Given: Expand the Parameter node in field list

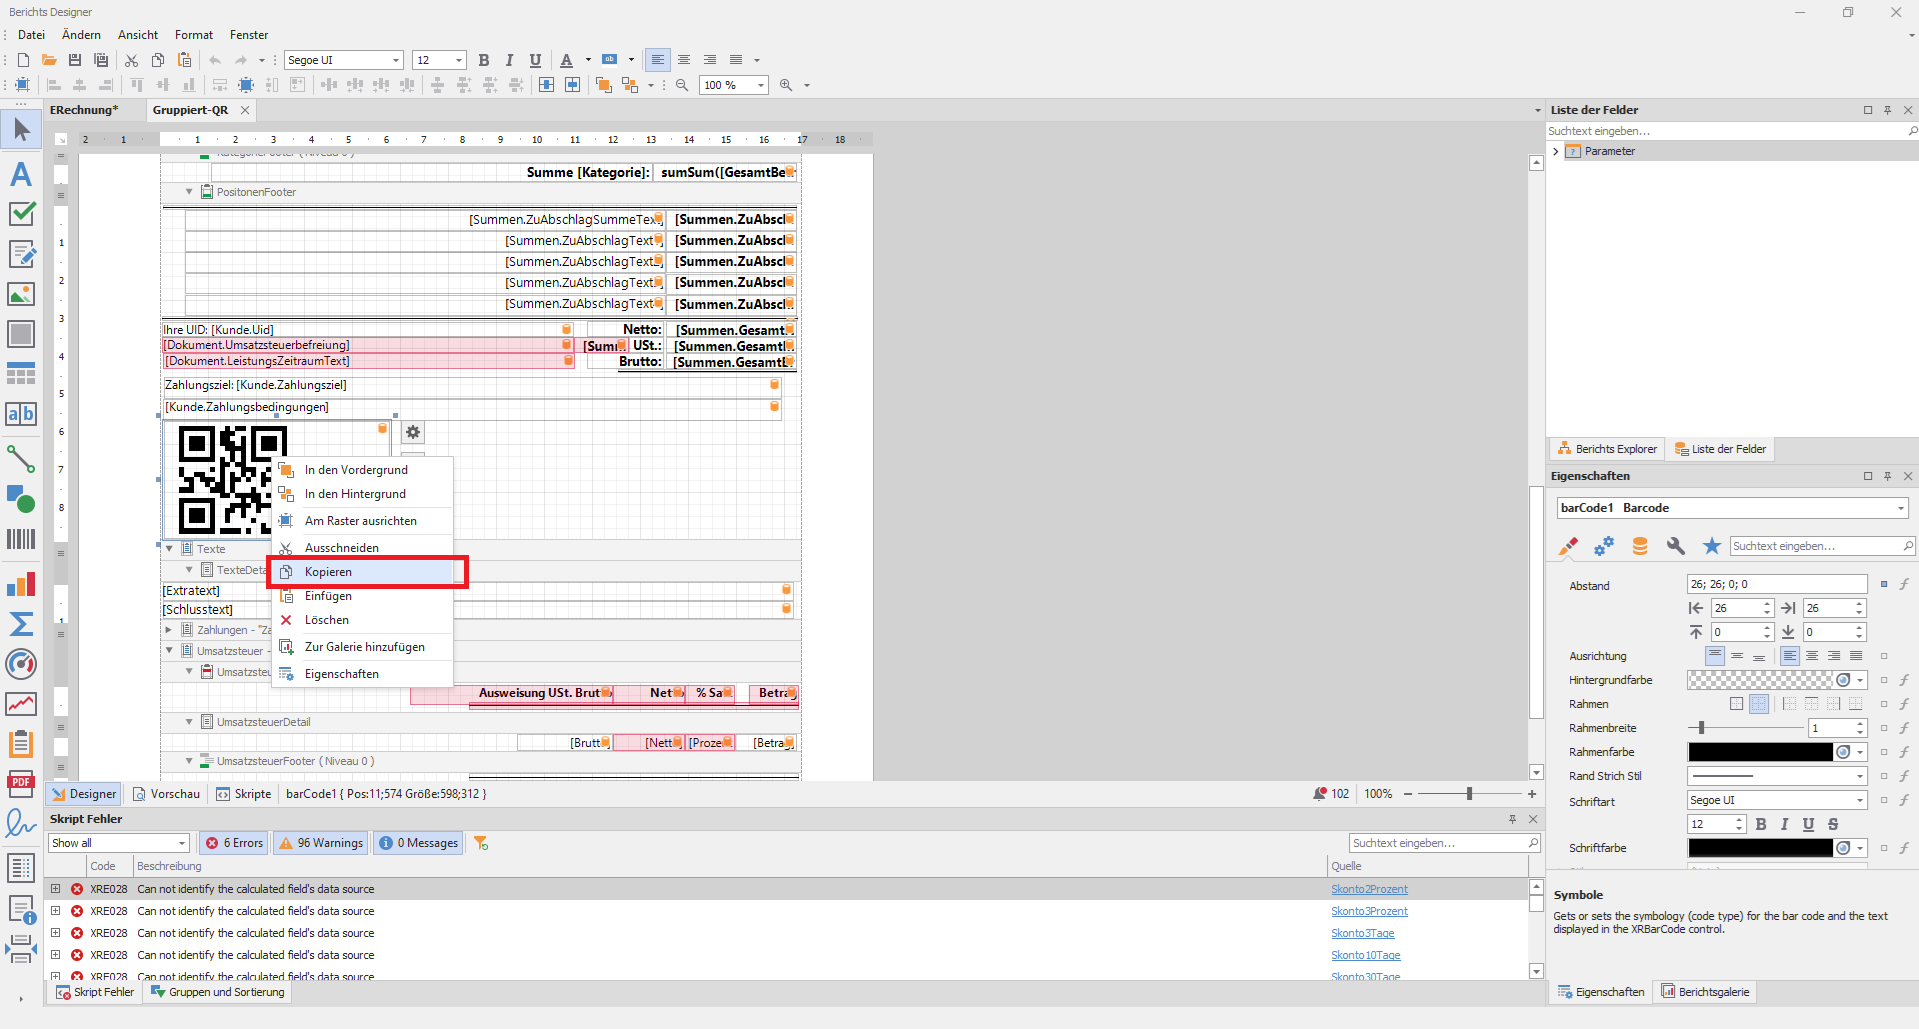Looking at the screenshot, I should (1556, 151).
